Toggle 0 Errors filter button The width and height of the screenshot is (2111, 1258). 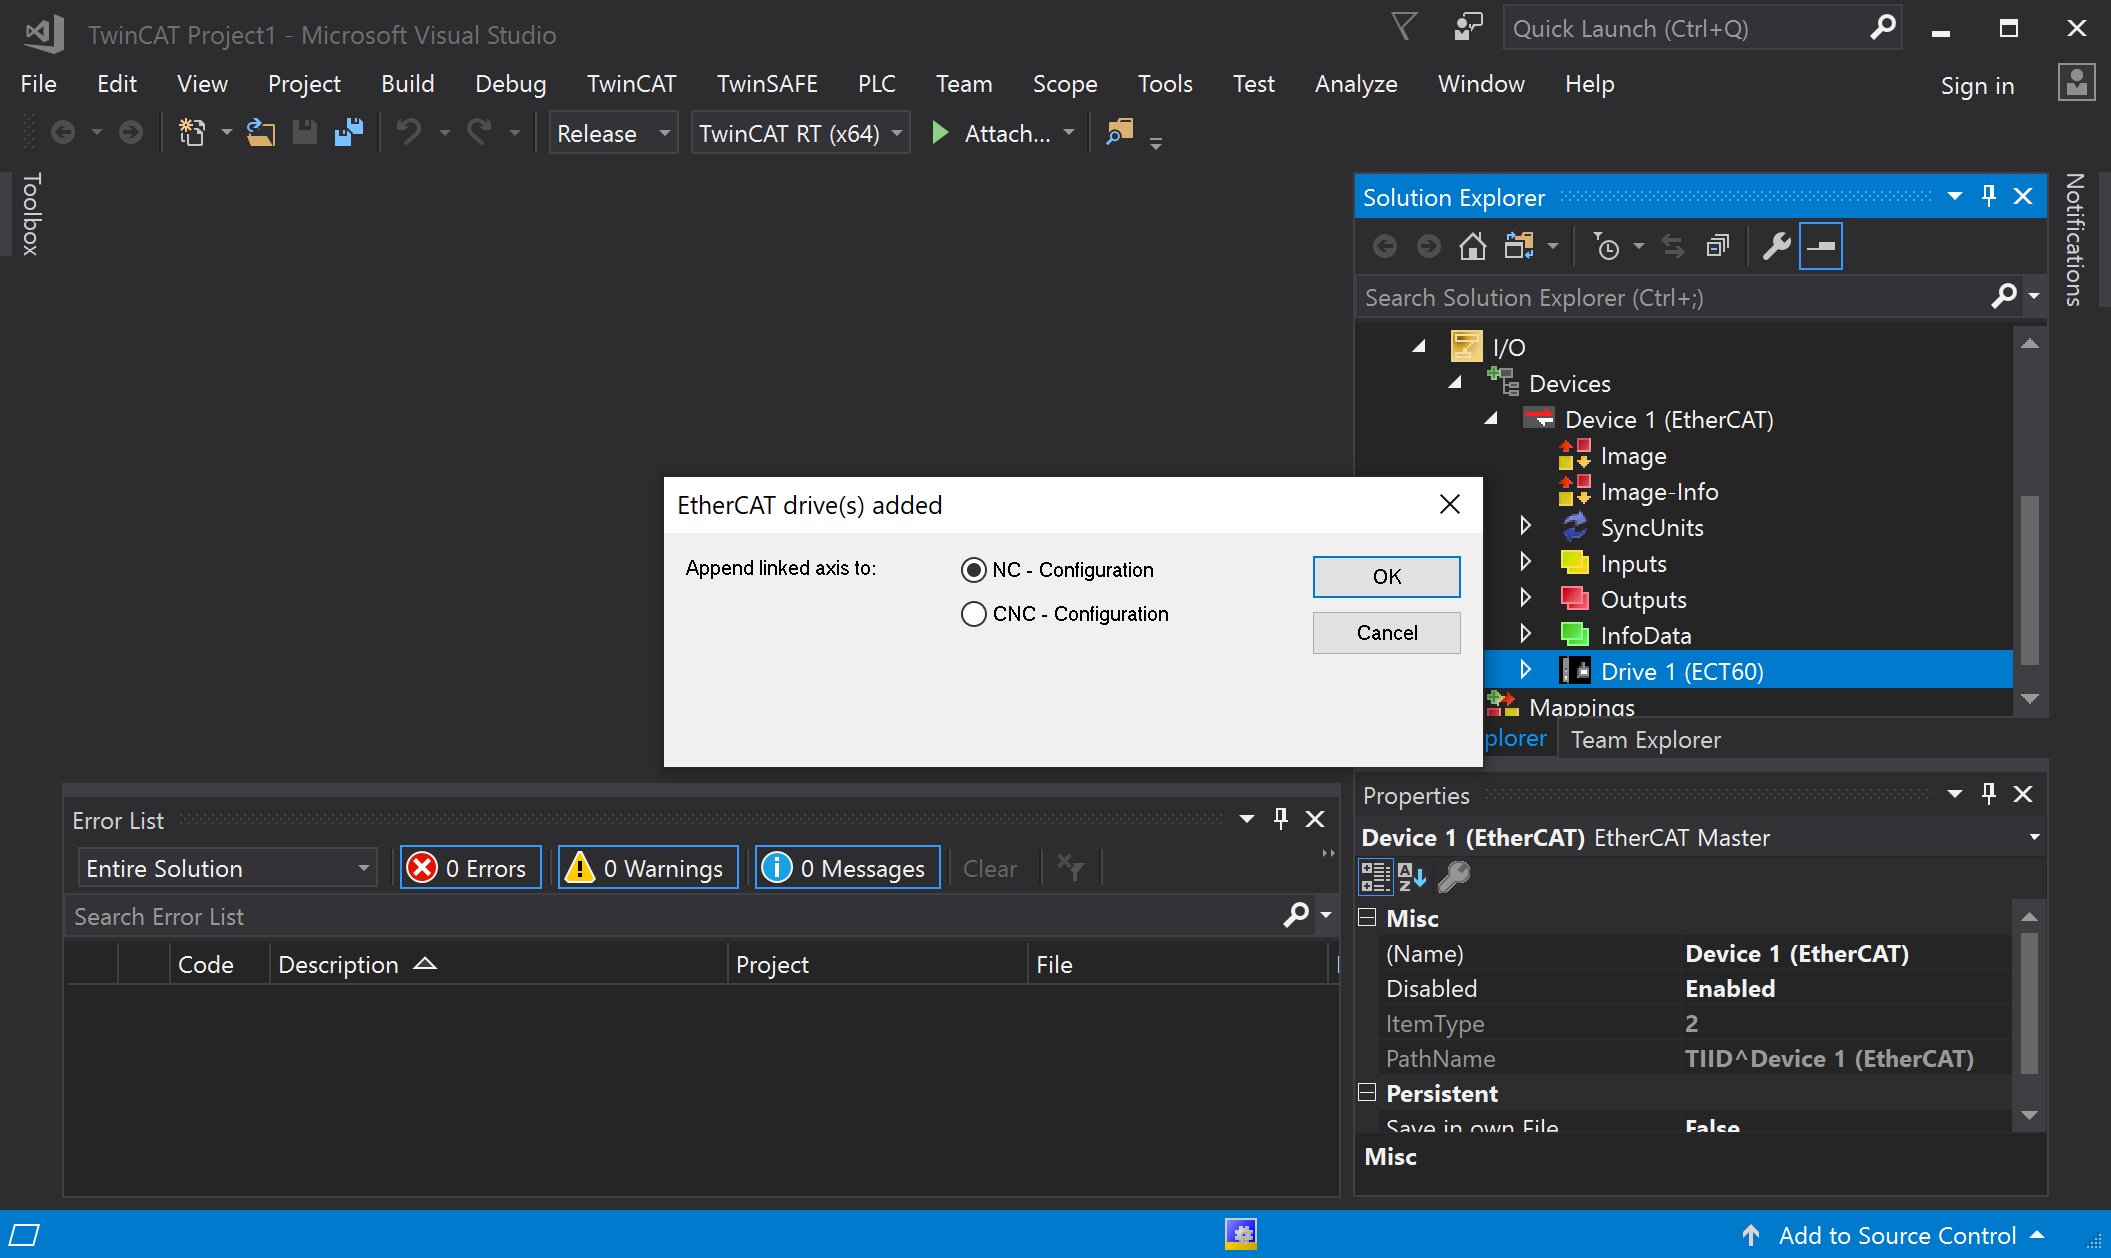point(470,868)
